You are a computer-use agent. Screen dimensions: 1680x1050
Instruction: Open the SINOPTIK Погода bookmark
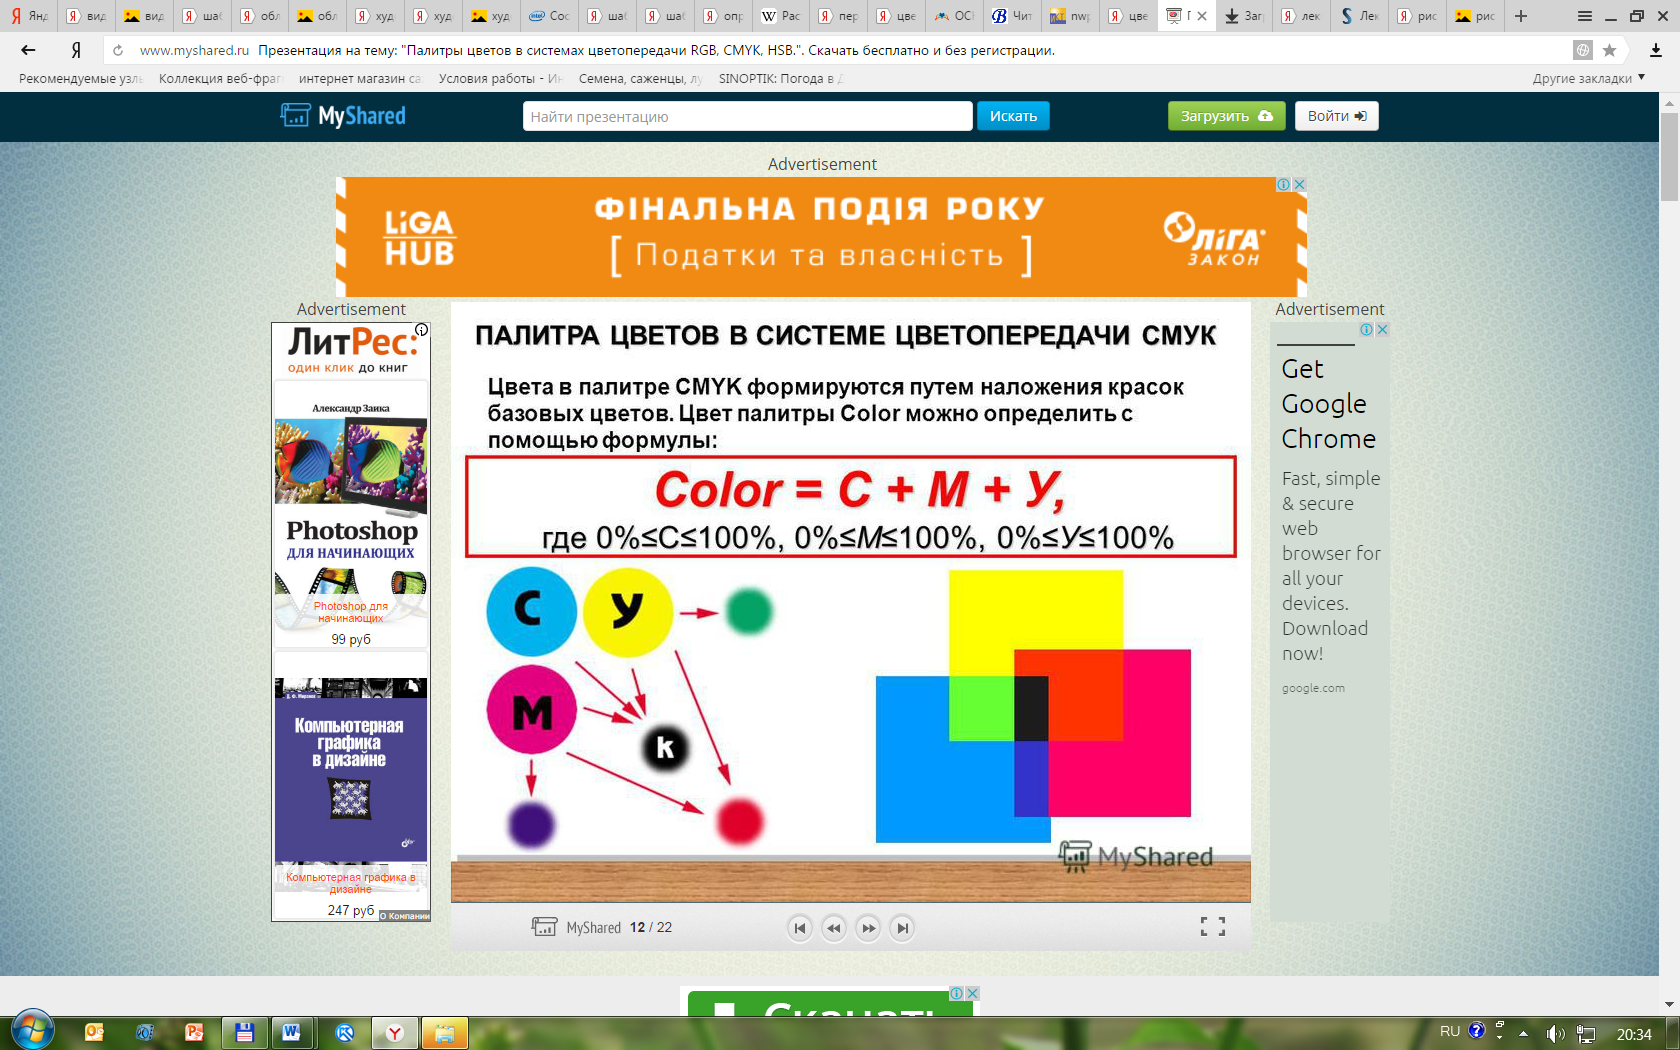[780, 78]
